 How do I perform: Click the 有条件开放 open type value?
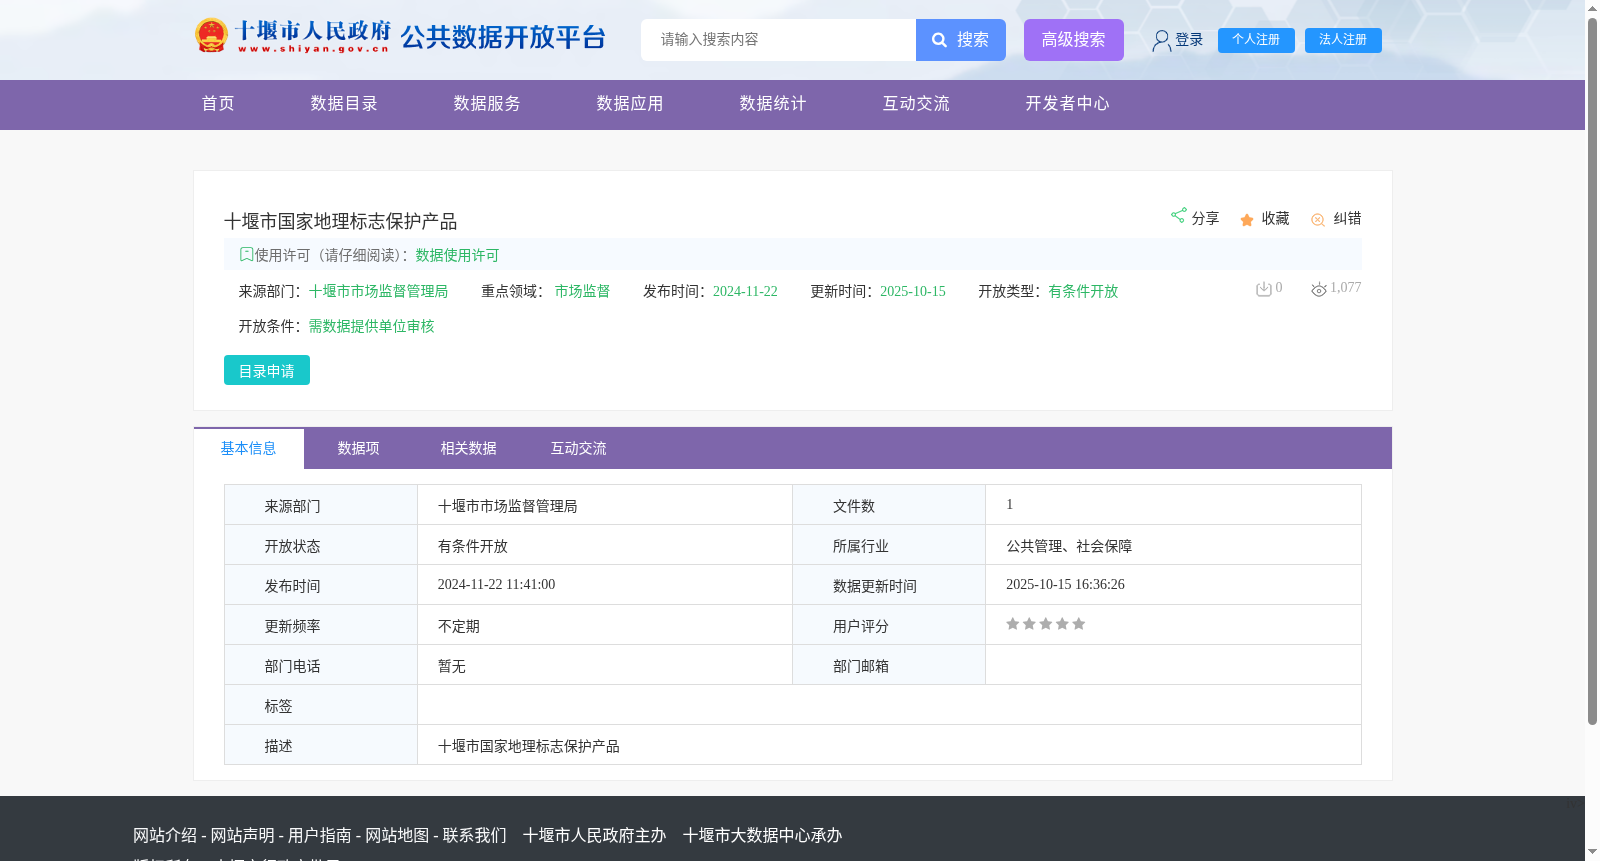(1083, 291)
